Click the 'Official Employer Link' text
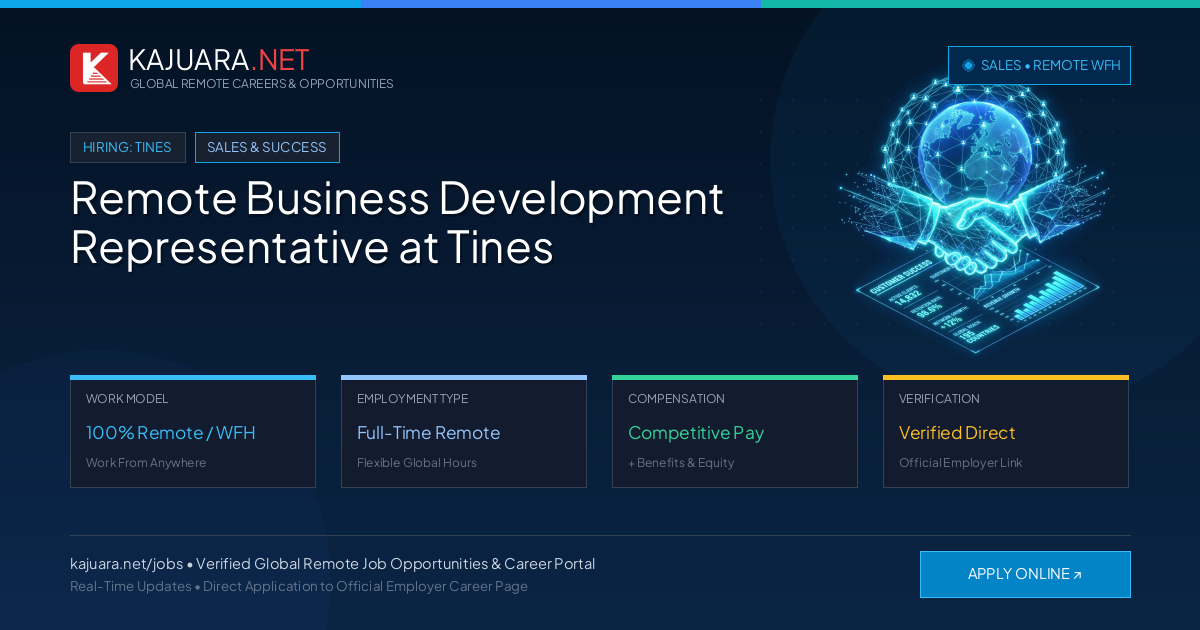 [x=961, y=463]
